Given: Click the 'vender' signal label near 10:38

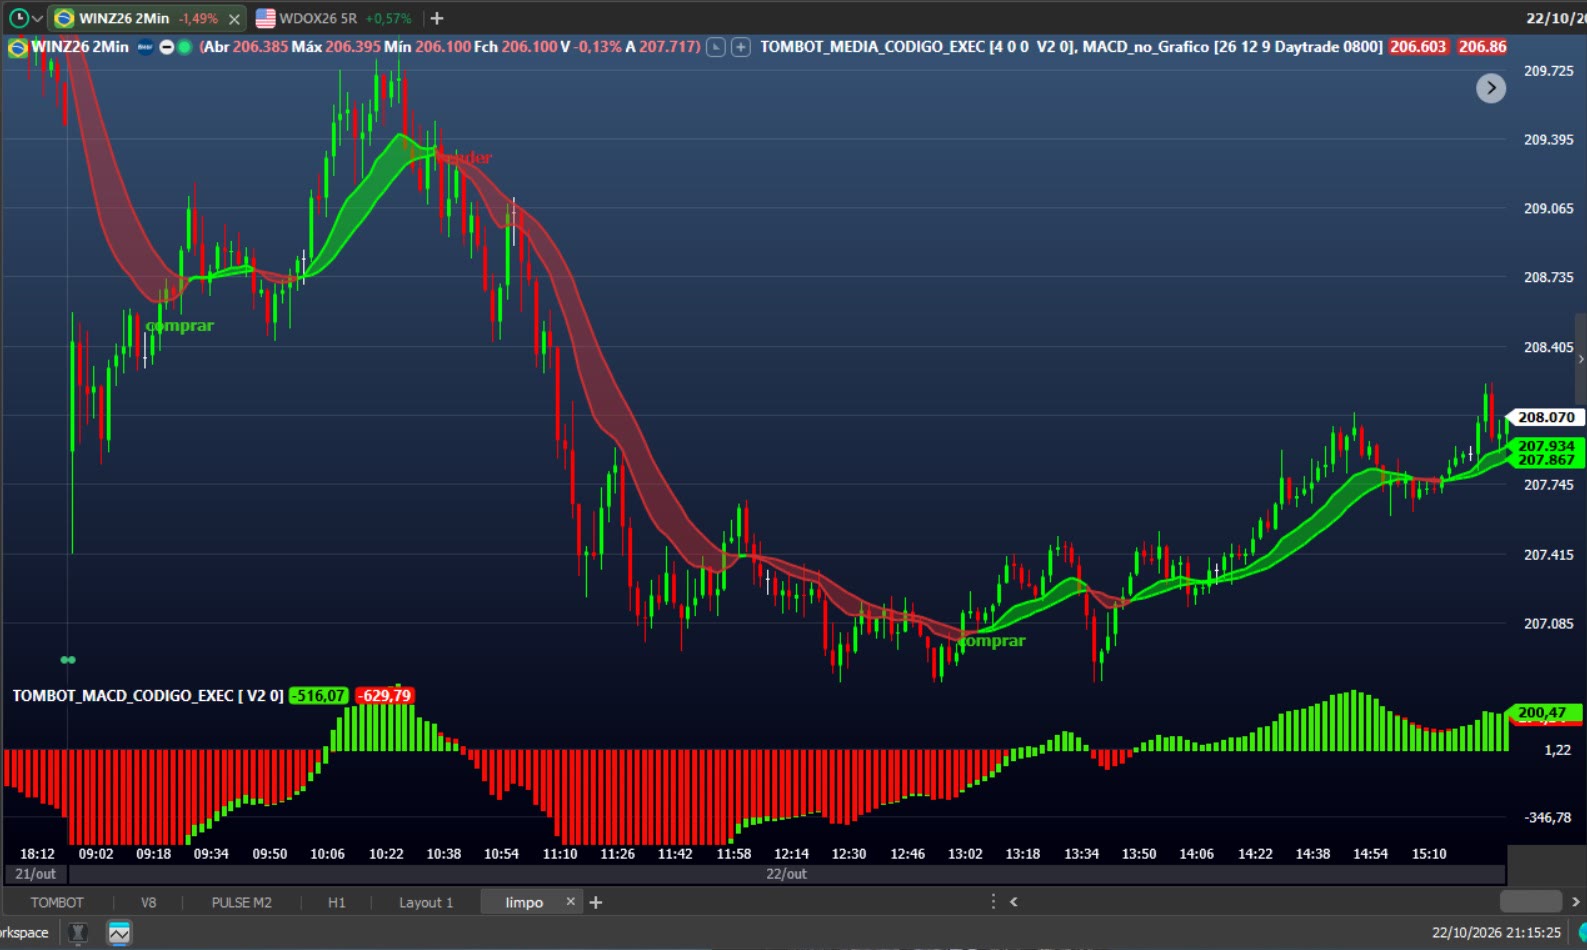Looking at the screenshot, I should (464, 157).
